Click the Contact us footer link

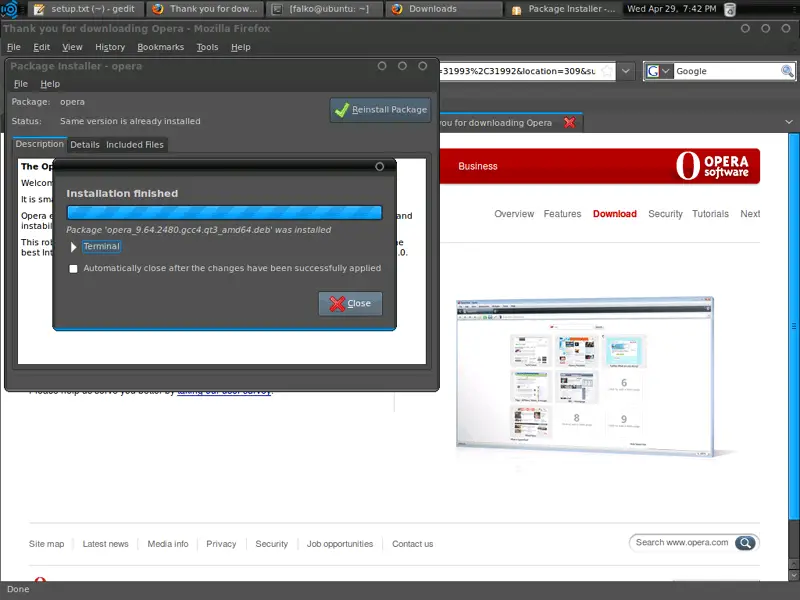tap(412, 544)
